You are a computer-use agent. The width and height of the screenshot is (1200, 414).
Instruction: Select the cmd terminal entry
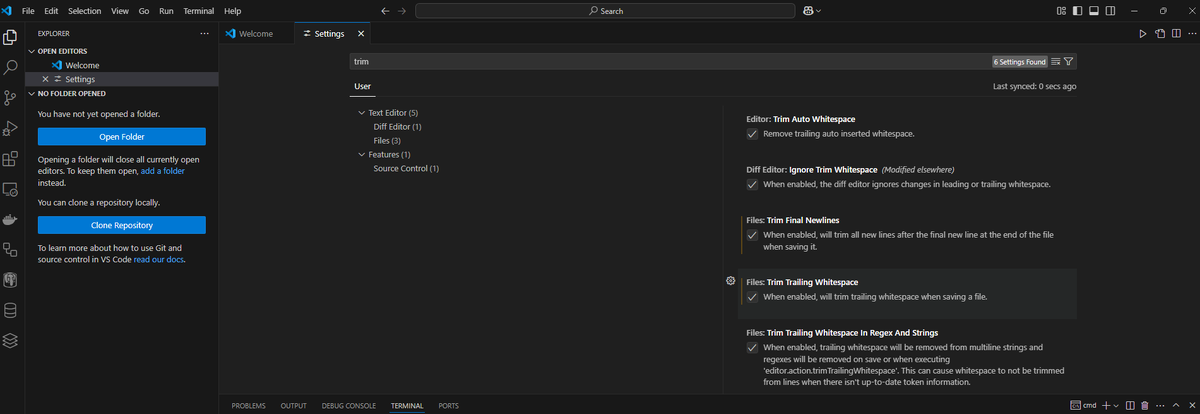pyautogui.click(x=1083, y=405)
